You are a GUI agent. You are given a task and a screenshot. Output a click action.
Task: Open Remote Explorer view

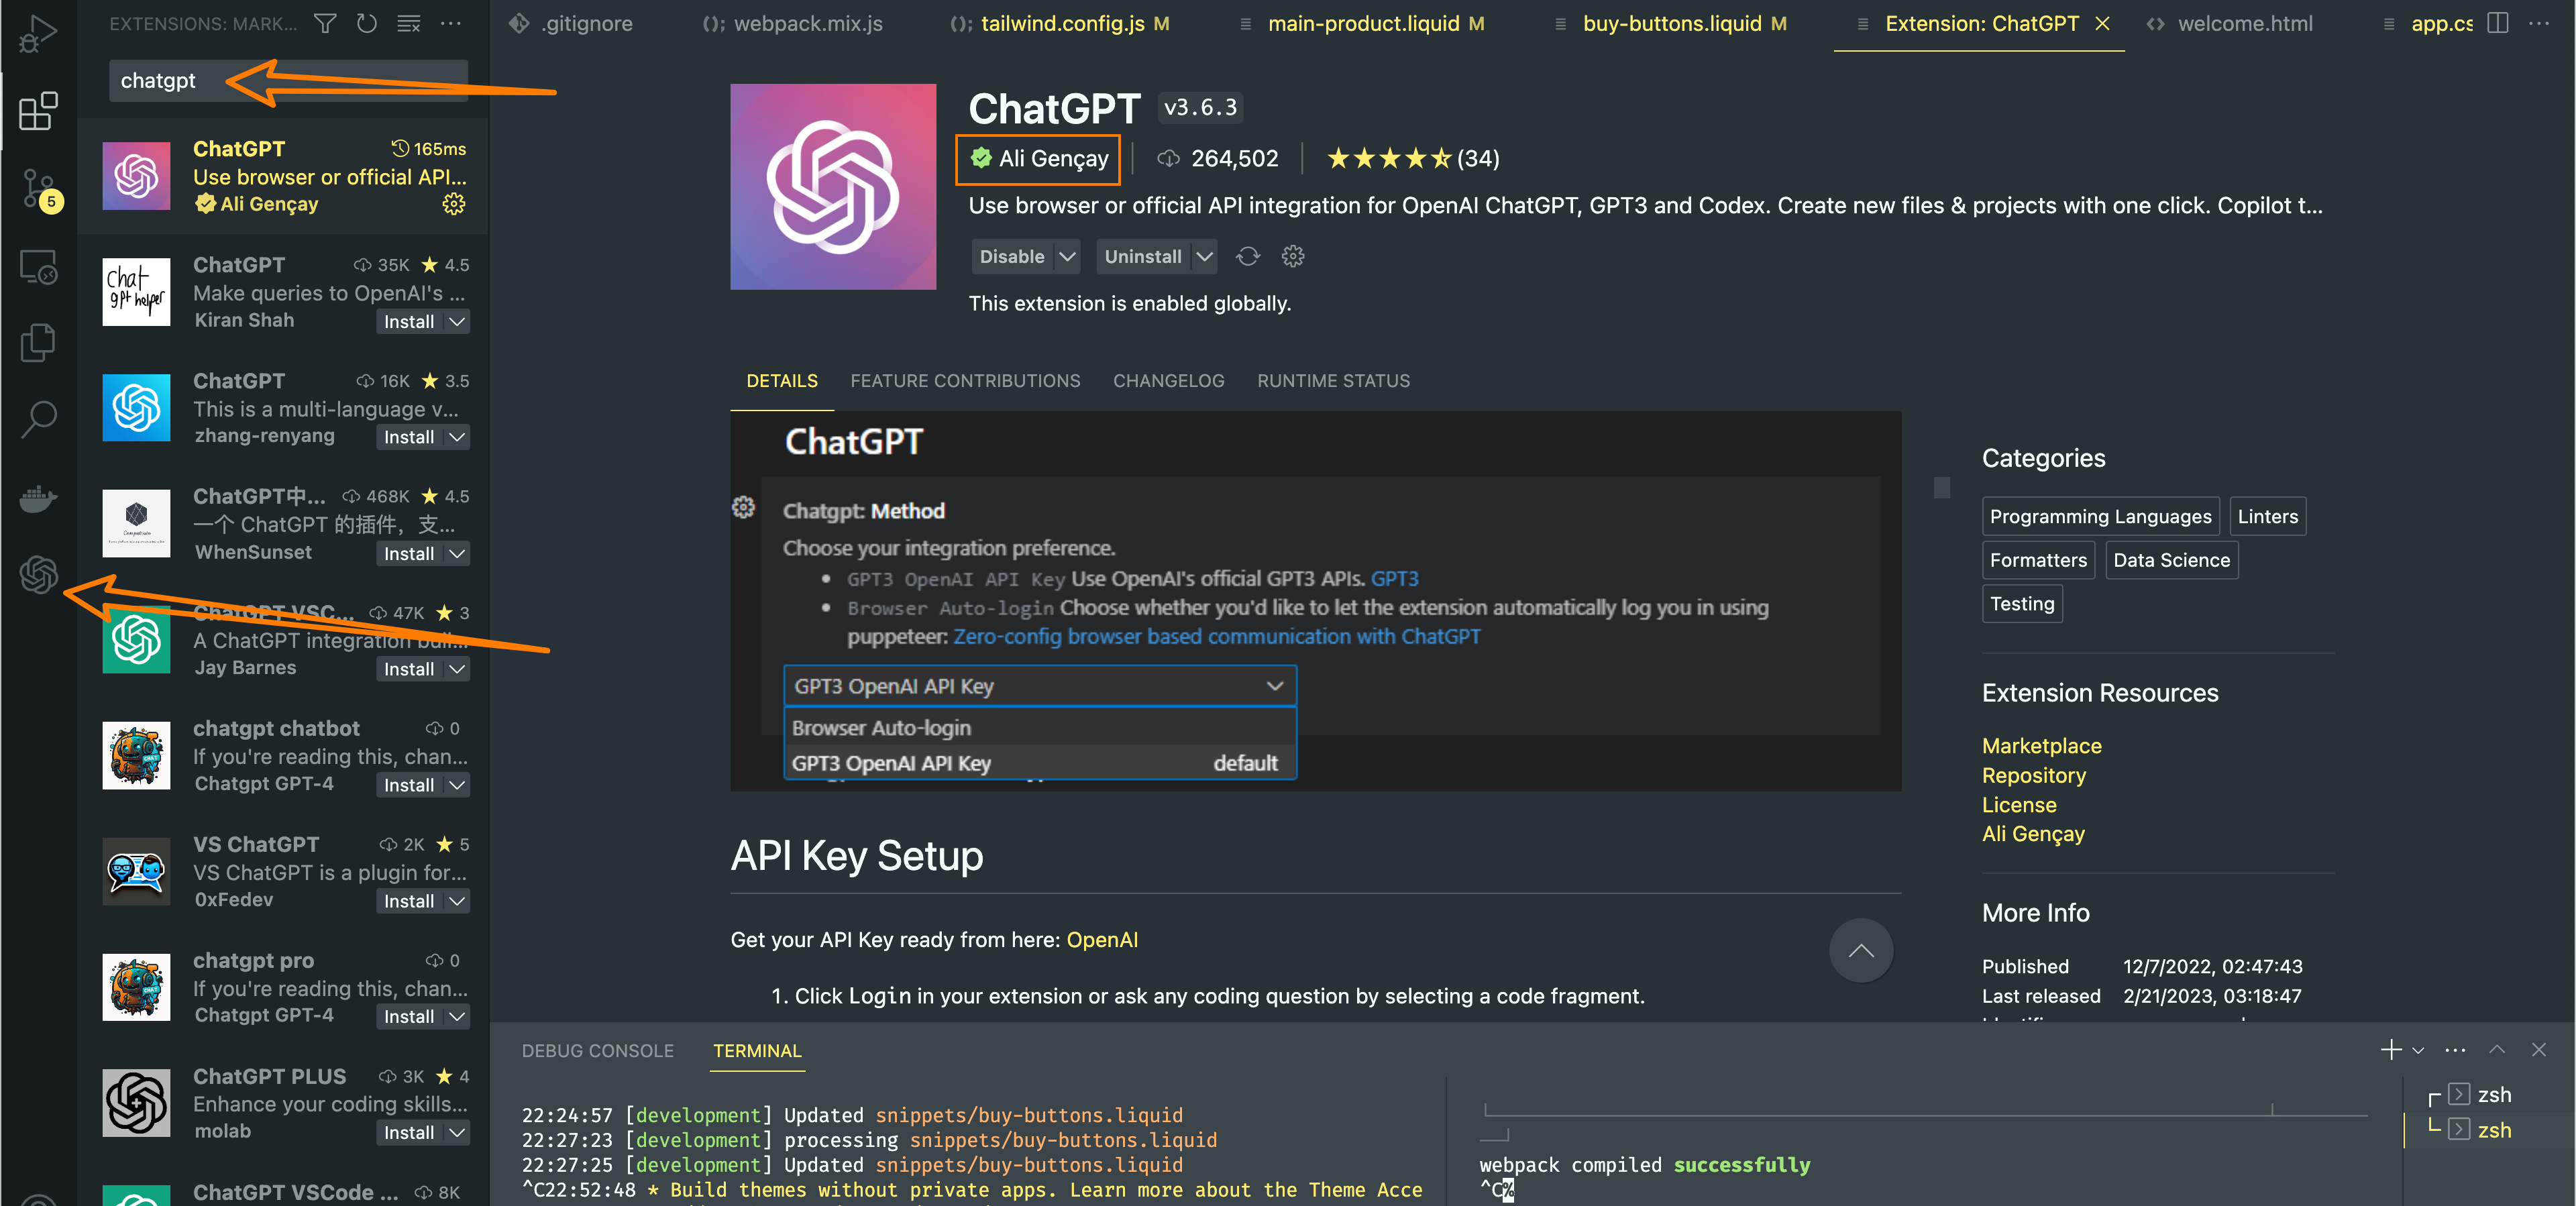tap(38, 267)
